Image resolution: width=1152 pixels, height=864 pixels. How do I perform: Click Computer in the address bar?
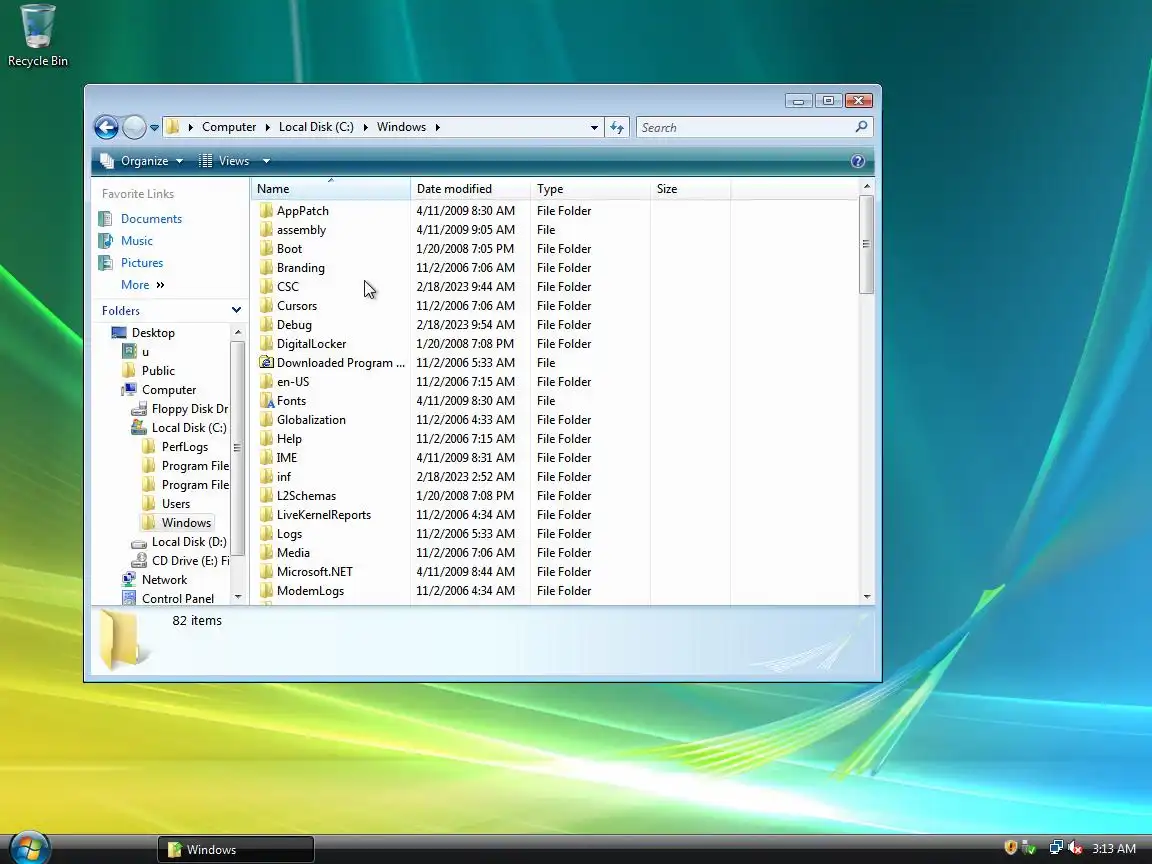point(229,127)
